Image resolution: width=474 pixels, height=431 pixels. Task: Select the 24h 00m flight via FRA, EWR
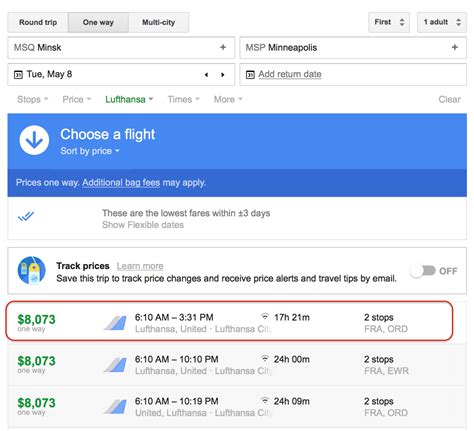(x=237, y=365)
